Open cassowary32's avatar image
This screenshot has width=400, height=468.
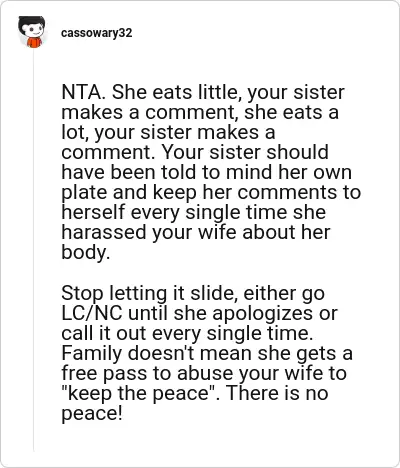(32, 32)
